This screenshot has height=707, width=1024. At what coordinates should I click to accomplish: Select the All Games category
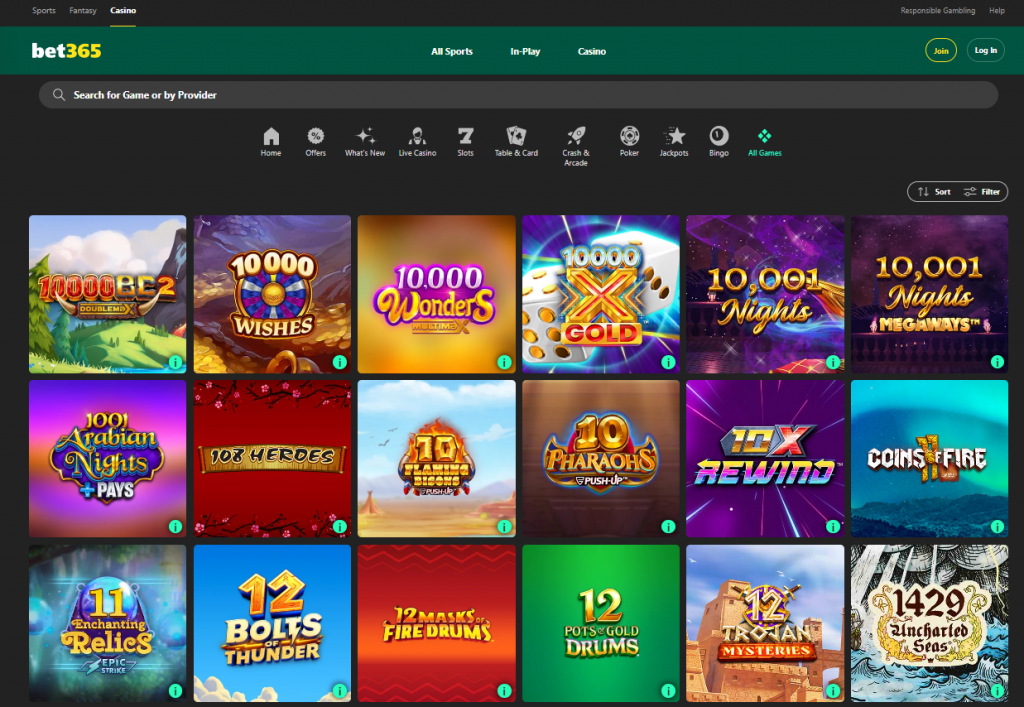[764, 142]
